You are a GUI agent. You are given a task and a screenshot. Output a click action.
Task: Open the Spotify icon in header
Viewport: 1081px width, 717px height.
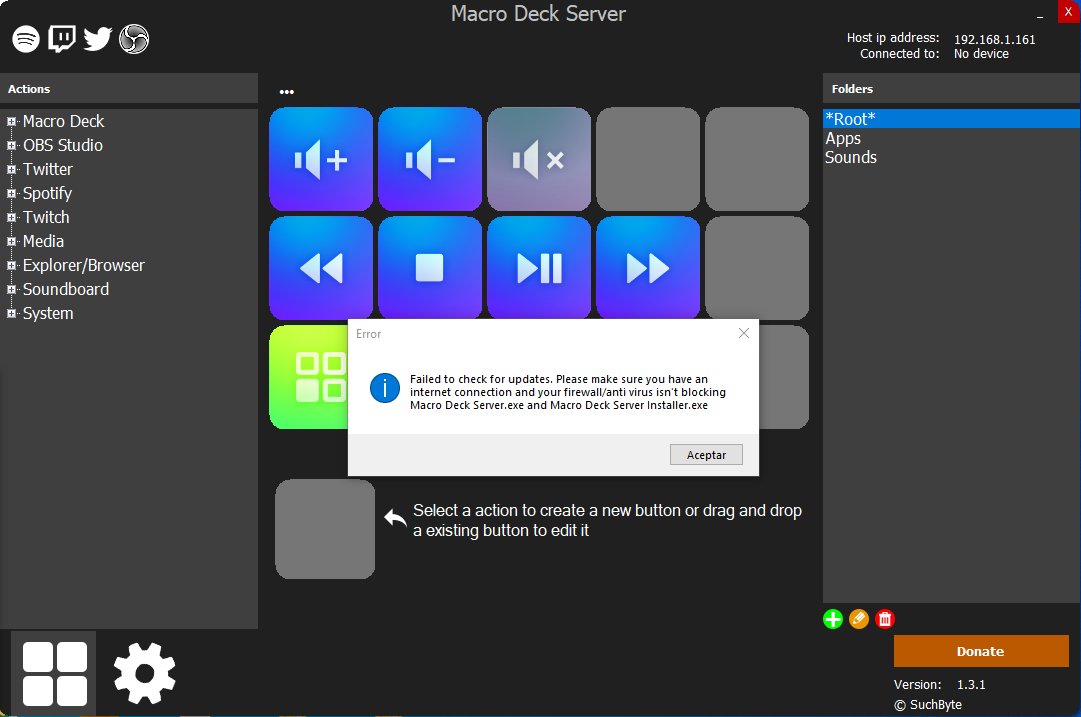pyautogui.click(x=26, y=39)
